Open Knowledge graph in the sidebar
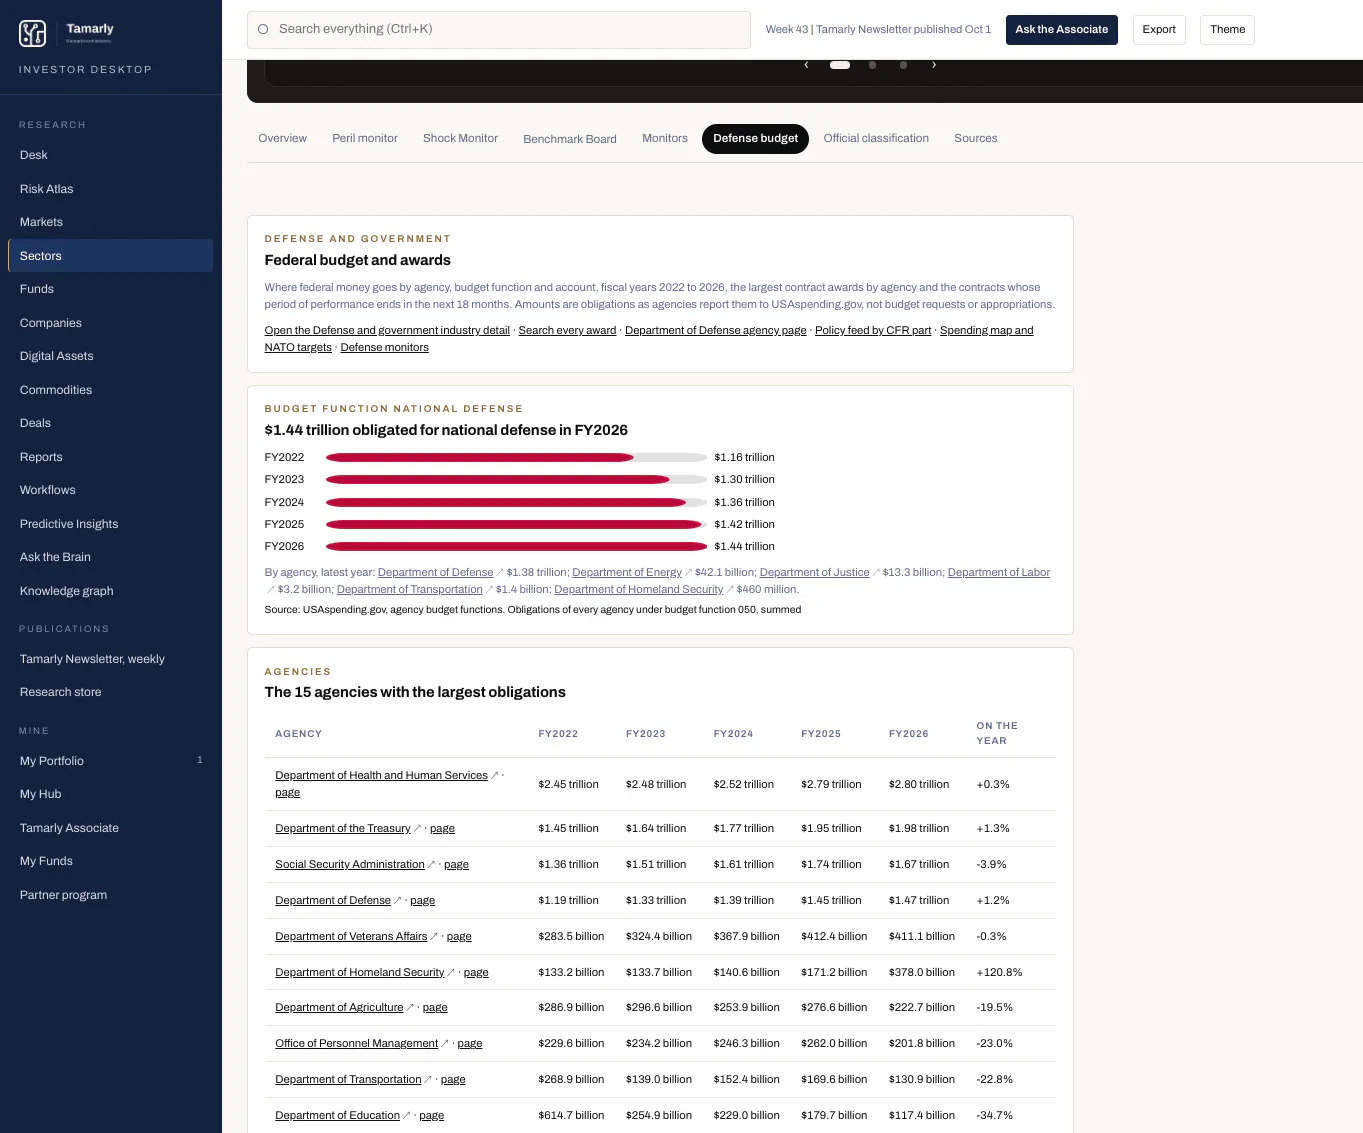The width and height of the screenshot is (1363, 1133). (111, 591)
